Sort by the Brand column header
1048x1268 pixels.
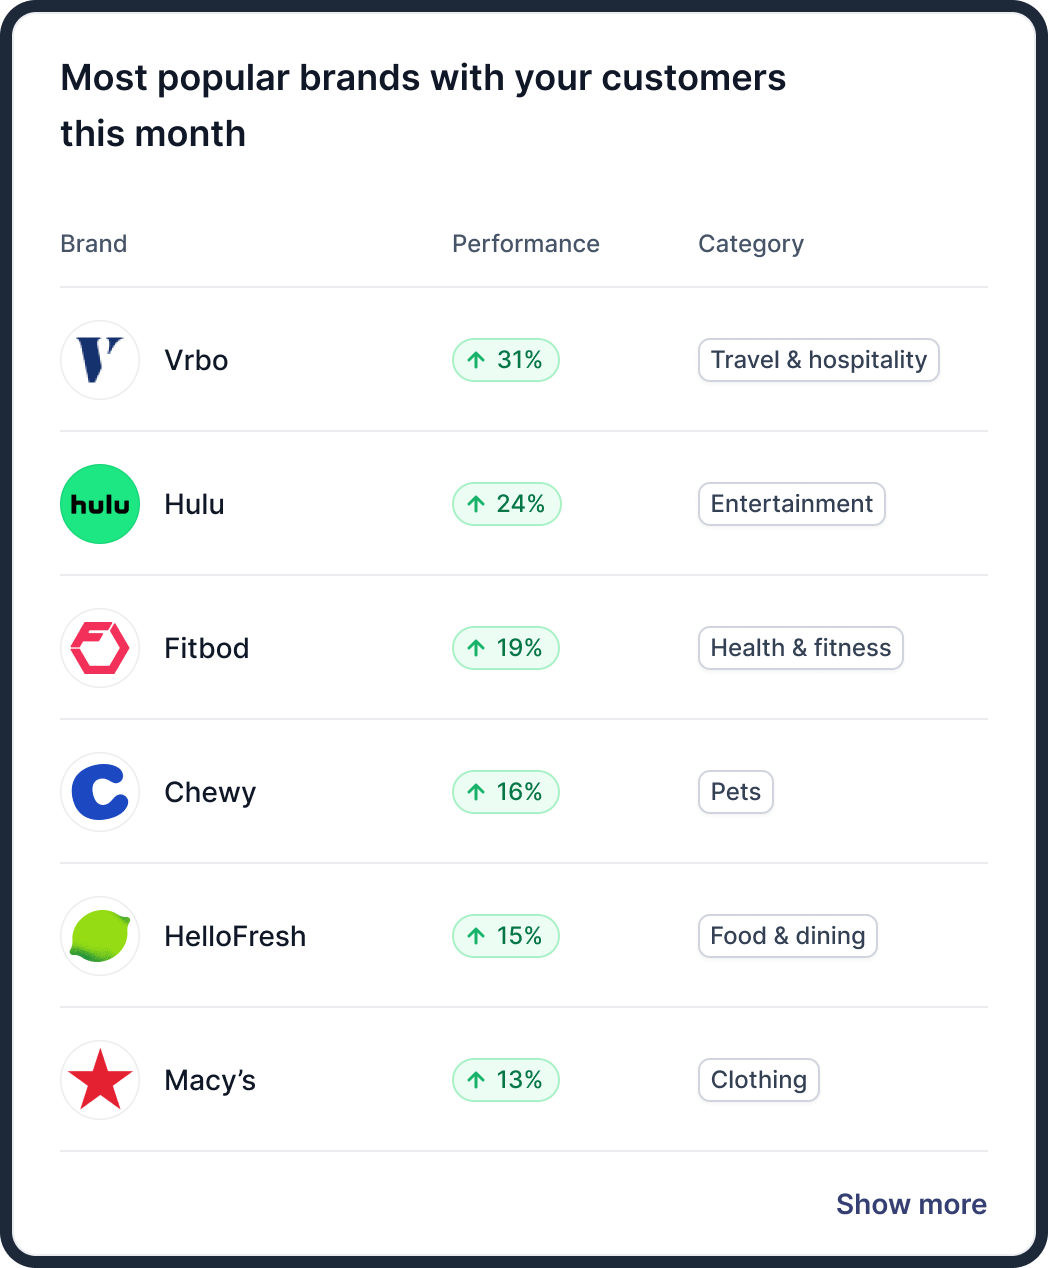[x=93, y=243]
